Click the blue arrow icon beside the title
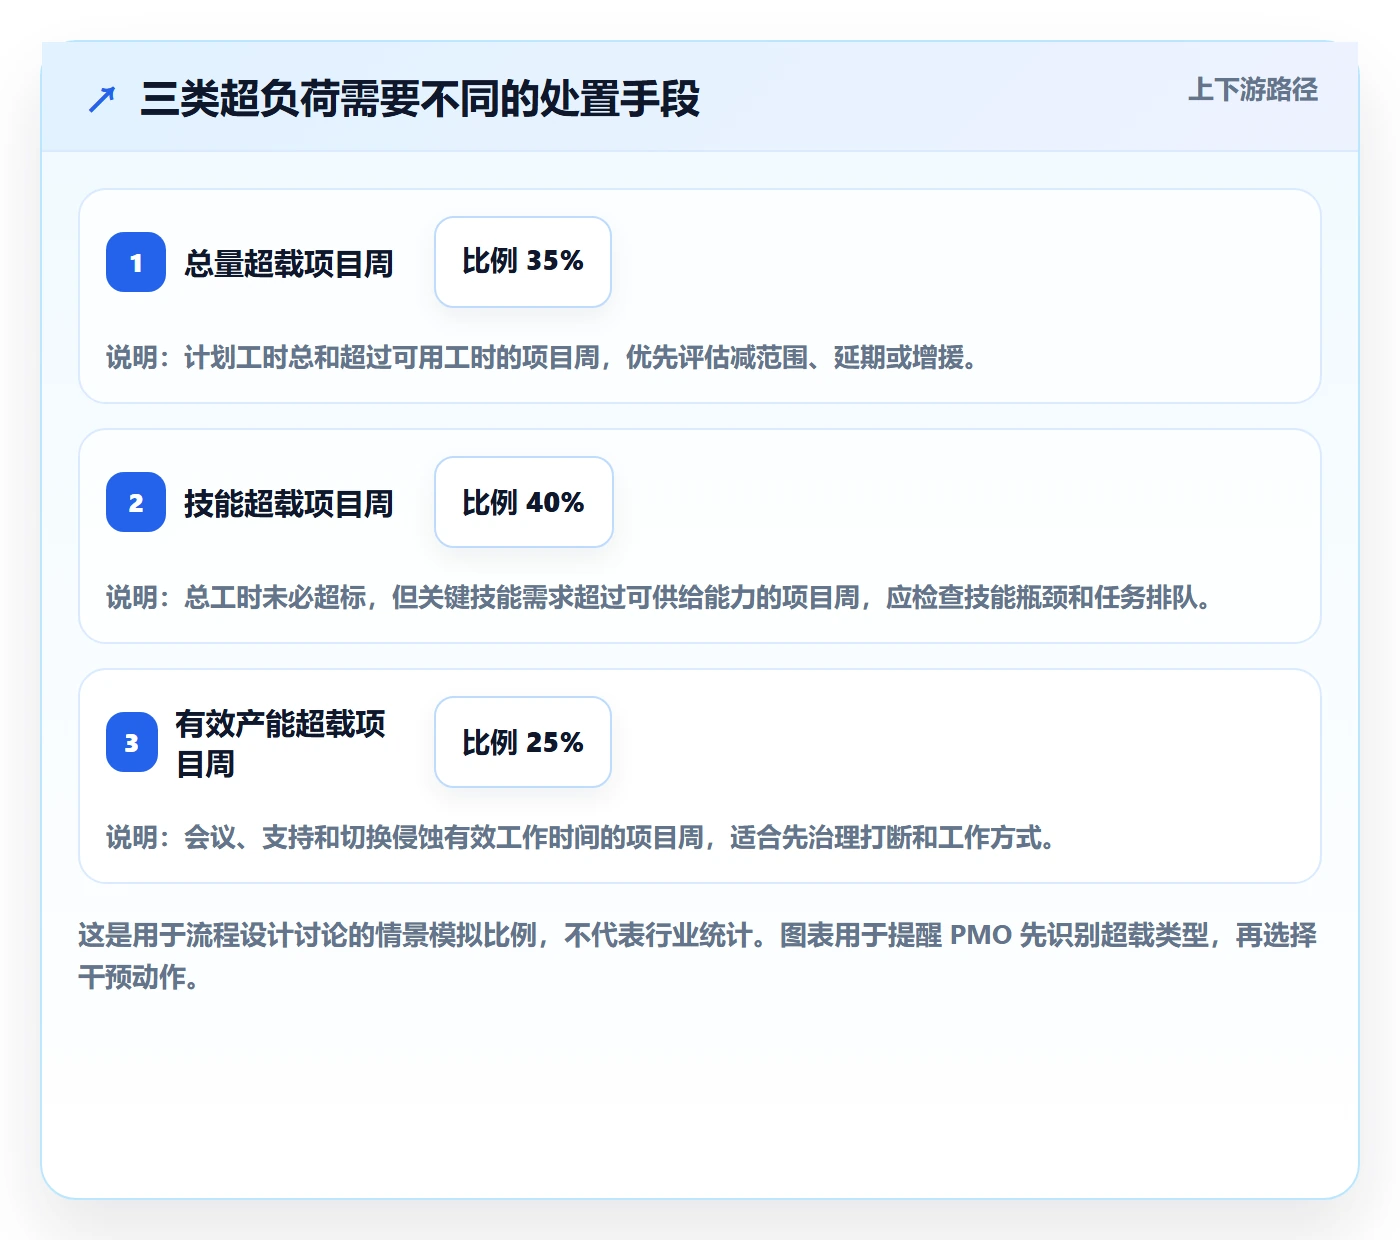1400x1240 pixels. pos(102,100)
